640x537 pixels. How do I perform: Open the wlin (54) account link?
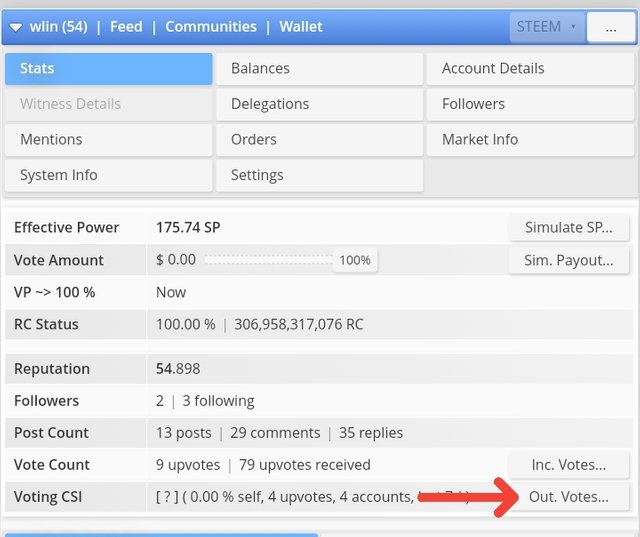point(59,27)
